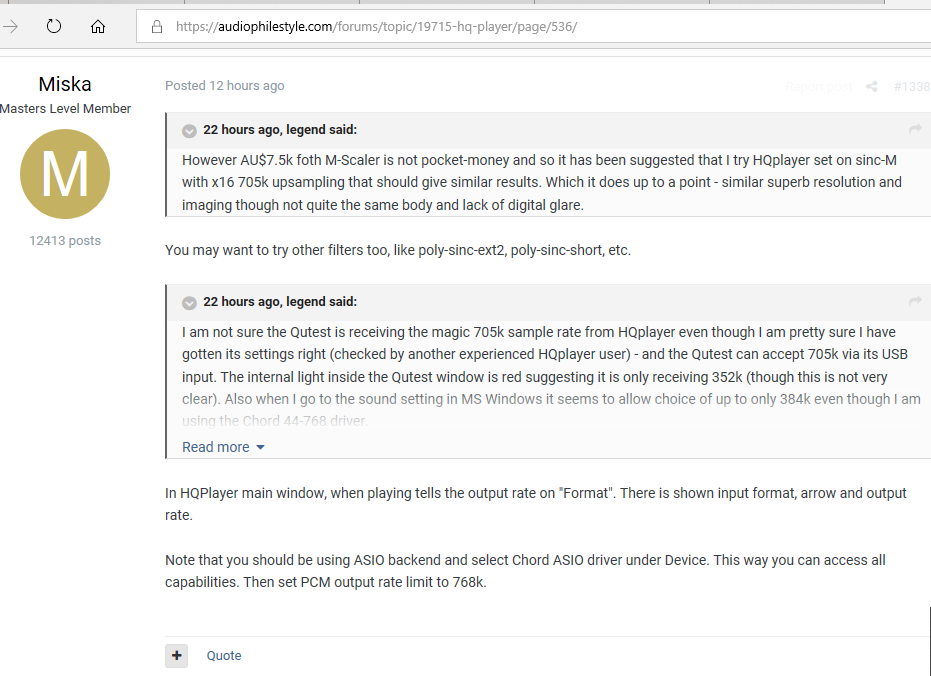The height and width of the screenshot is (676, 931).
Task: Click the 'Posted 12 hours ago' timestamp
Action: click(x=224, y=85)
